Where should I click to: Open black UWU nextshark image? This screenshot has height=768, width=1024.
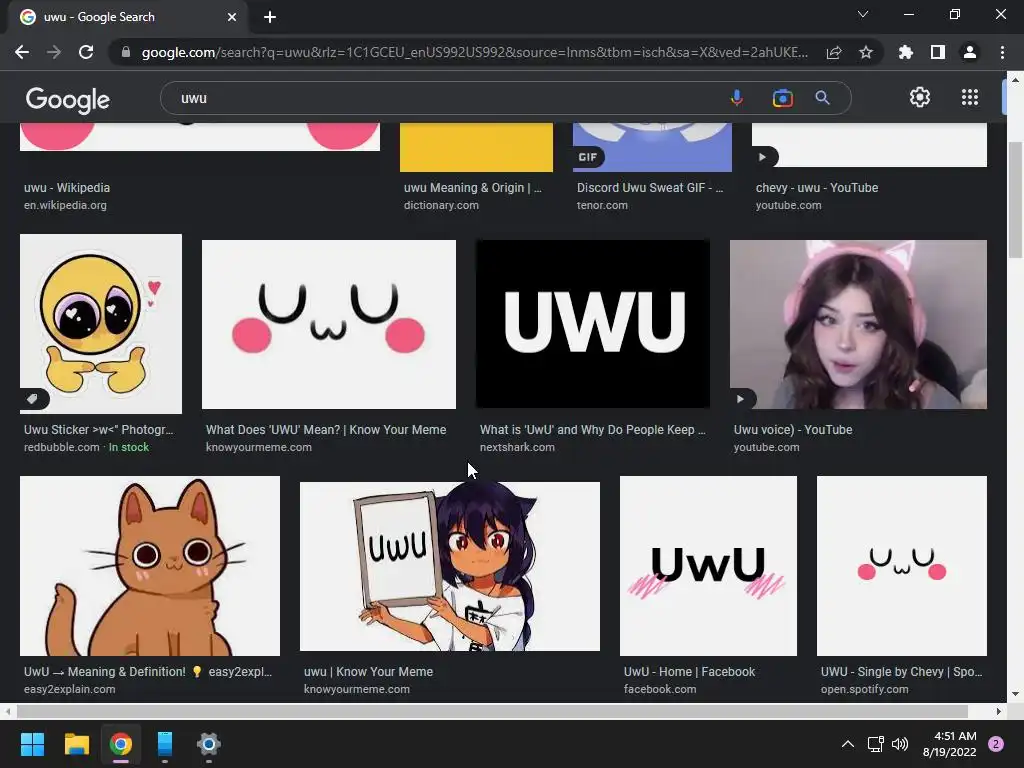tap(593, 324)
